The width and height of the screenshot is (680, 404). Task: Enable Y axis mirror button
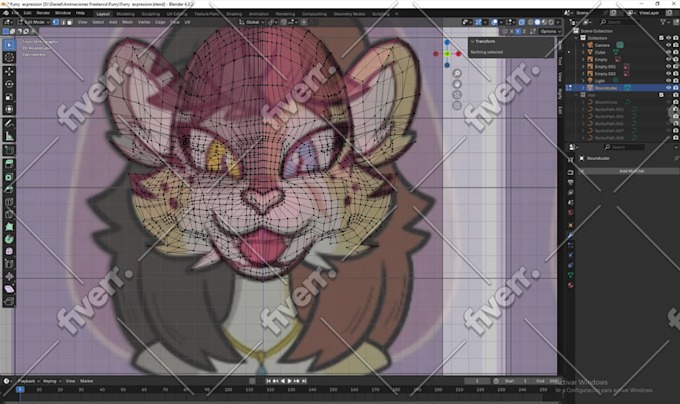518,32
